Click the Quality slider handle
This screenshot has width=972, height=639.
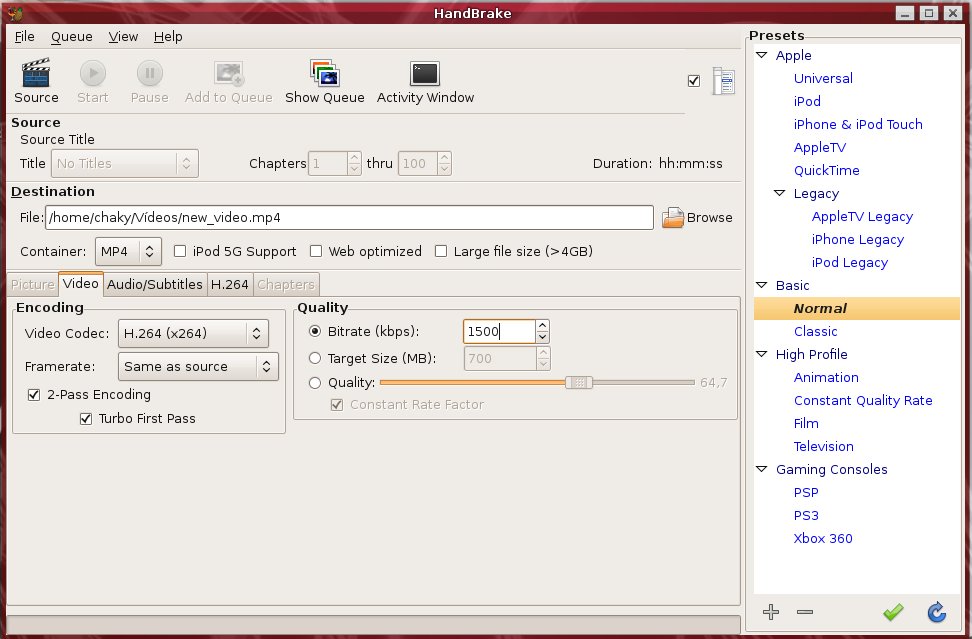point(579,382)
